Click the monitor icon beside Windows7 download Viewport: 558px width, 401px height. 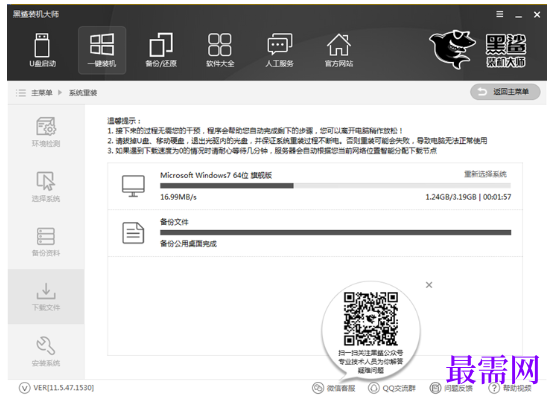click(x=133, y=186)
